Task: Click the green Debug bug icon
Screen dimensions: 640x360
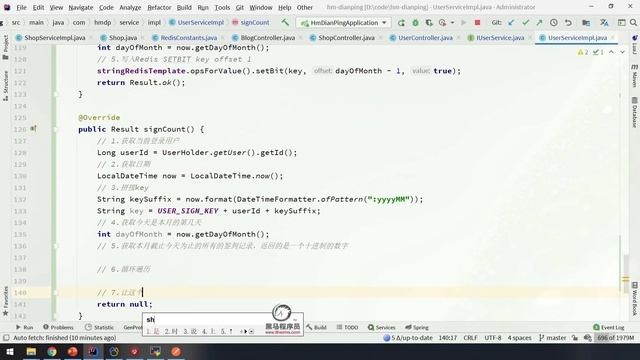Action: click(415, 23)
